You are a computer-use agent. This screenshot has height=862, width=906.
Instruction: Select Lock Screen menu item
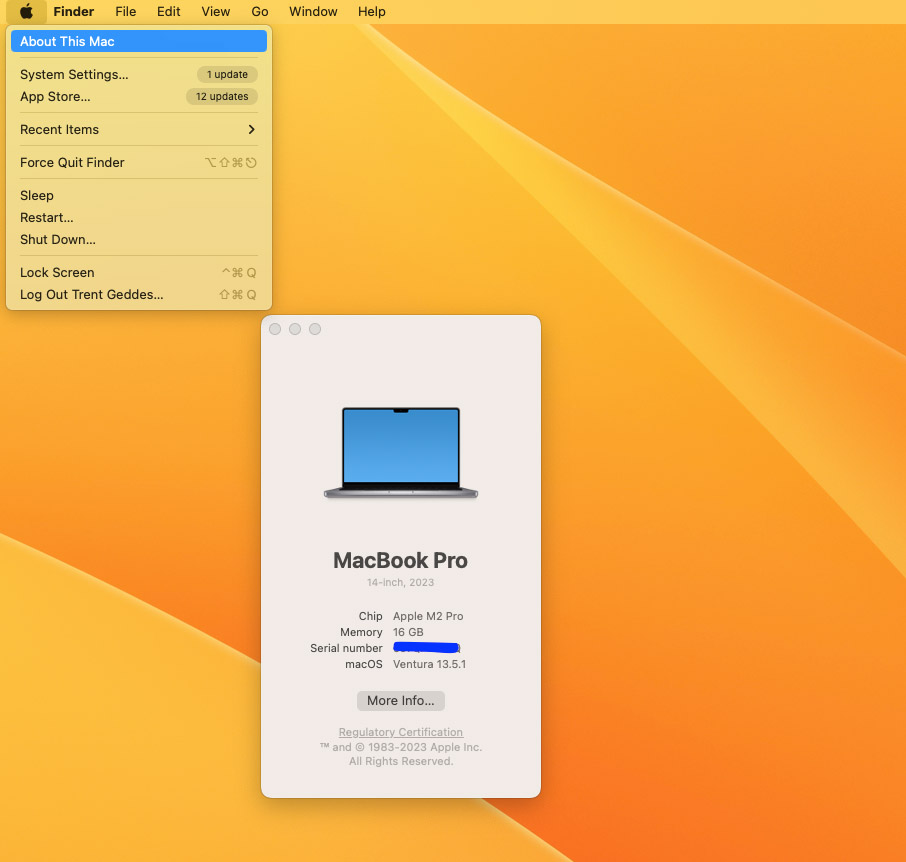pyautogui.click(x=139, y=272)
